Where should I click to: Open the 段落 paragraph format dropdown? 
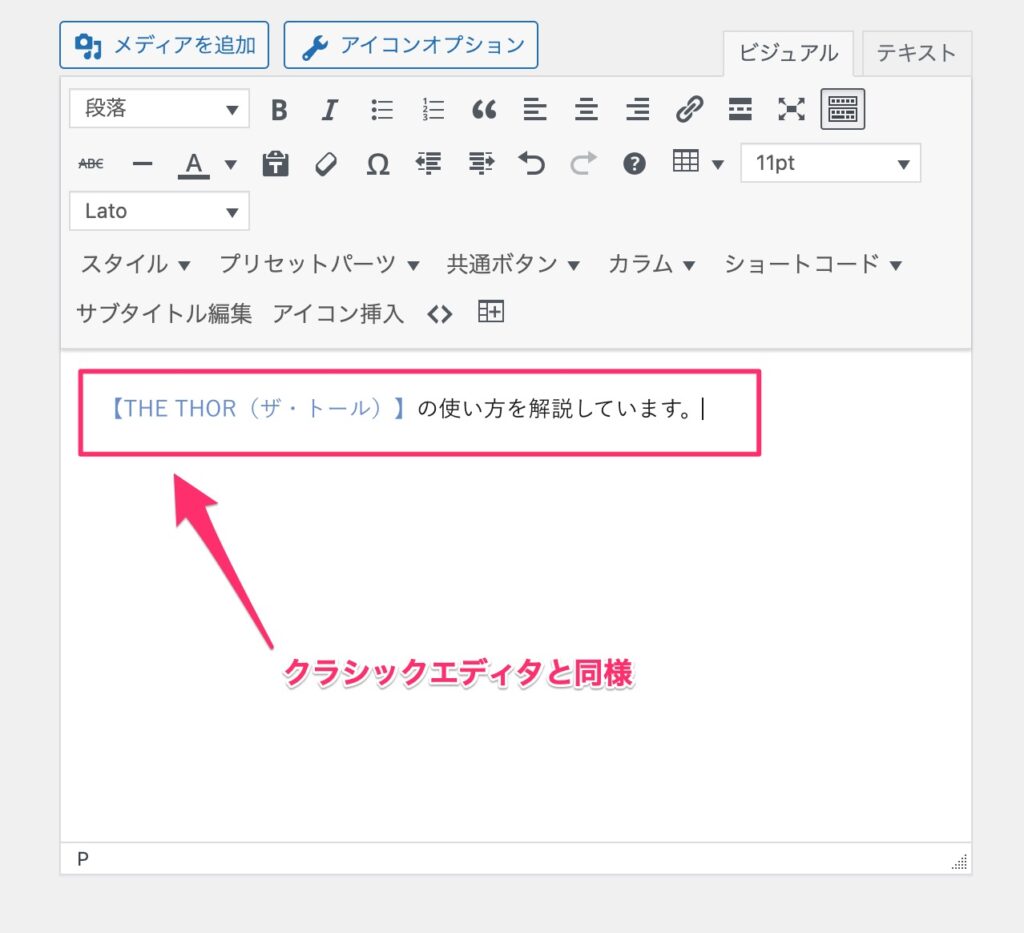click(x=159, y=108)
